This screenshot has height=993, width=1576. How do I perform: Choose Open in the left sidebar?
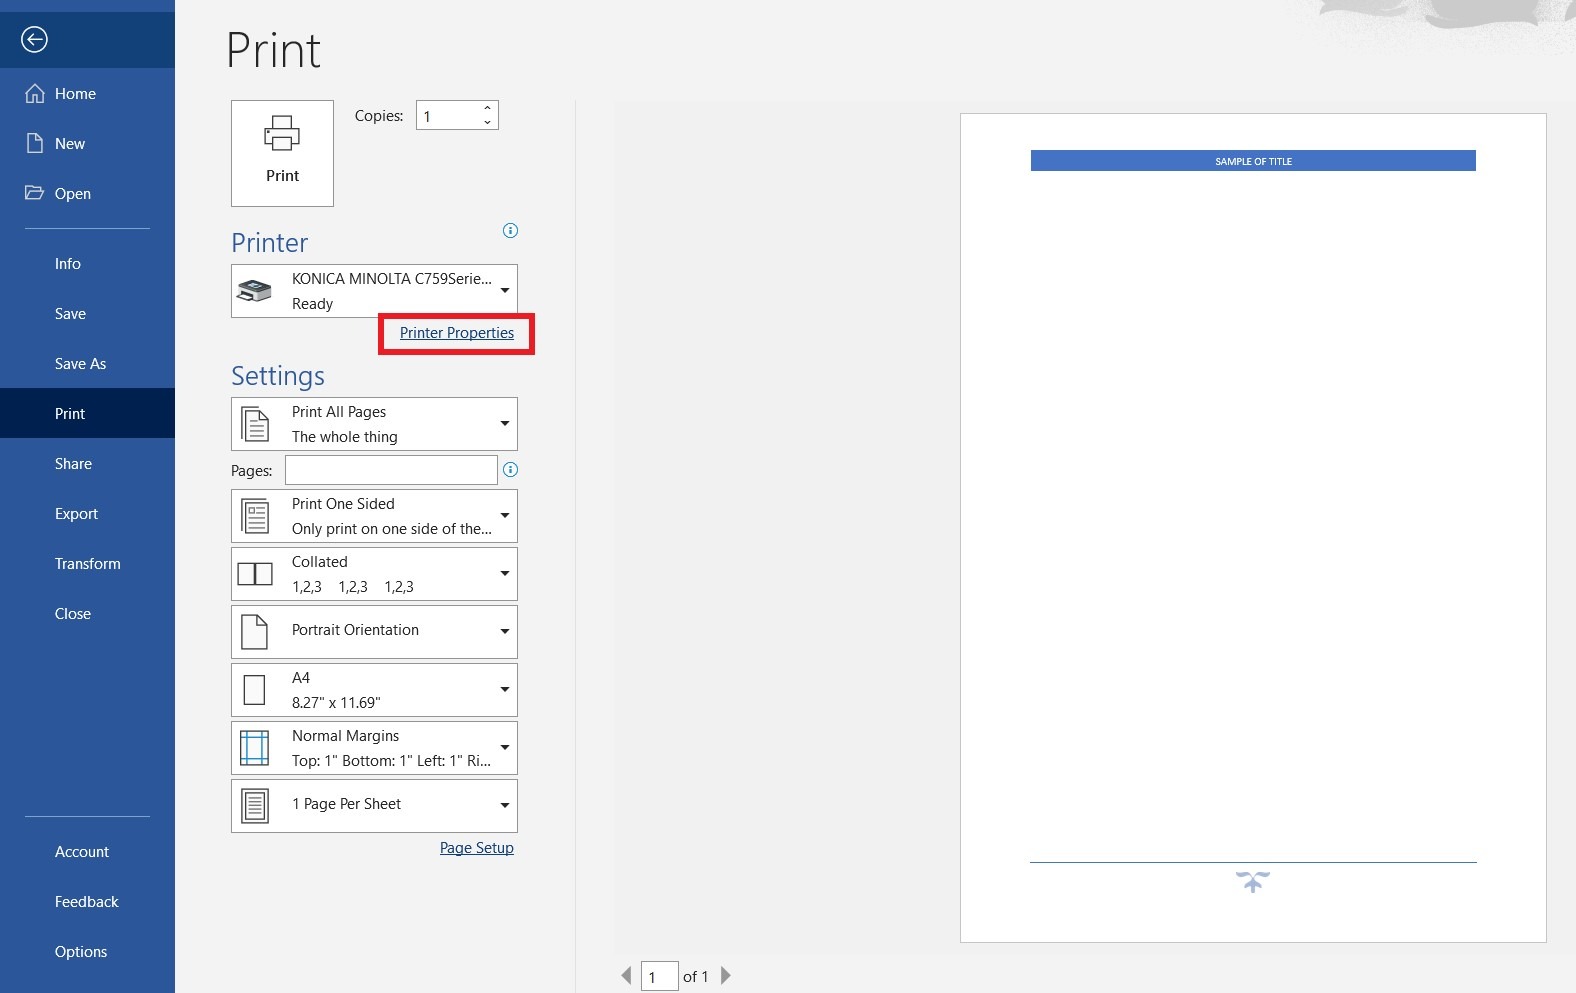(72, 194)
